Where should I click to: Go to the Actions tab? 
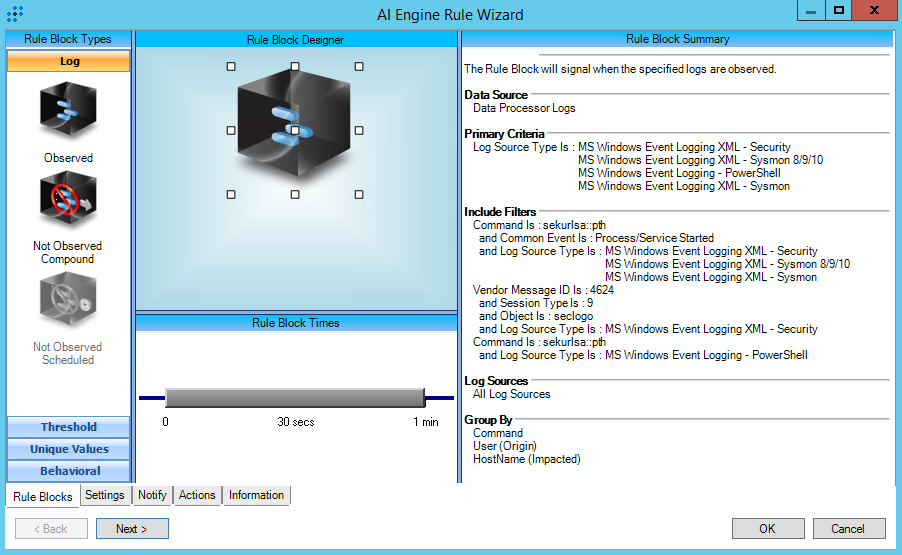pos(197,495)
